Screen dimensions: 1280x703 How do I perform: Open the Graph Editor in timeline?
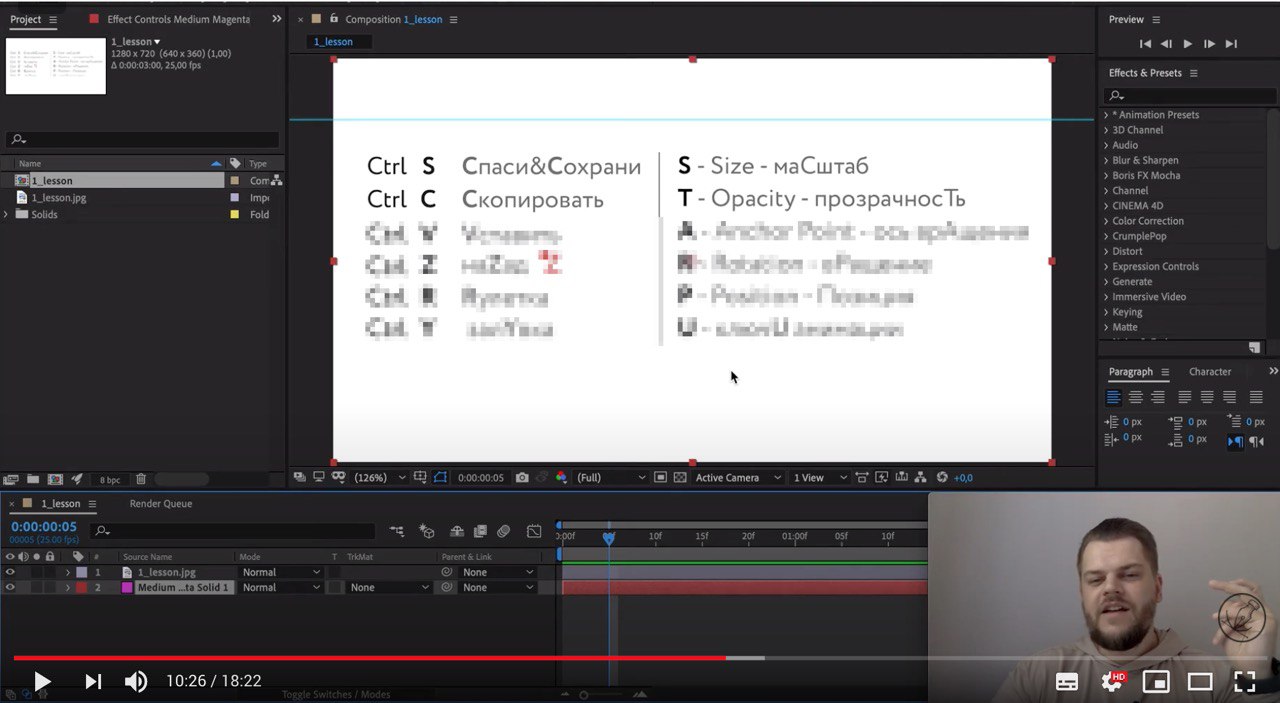point(534,531)
